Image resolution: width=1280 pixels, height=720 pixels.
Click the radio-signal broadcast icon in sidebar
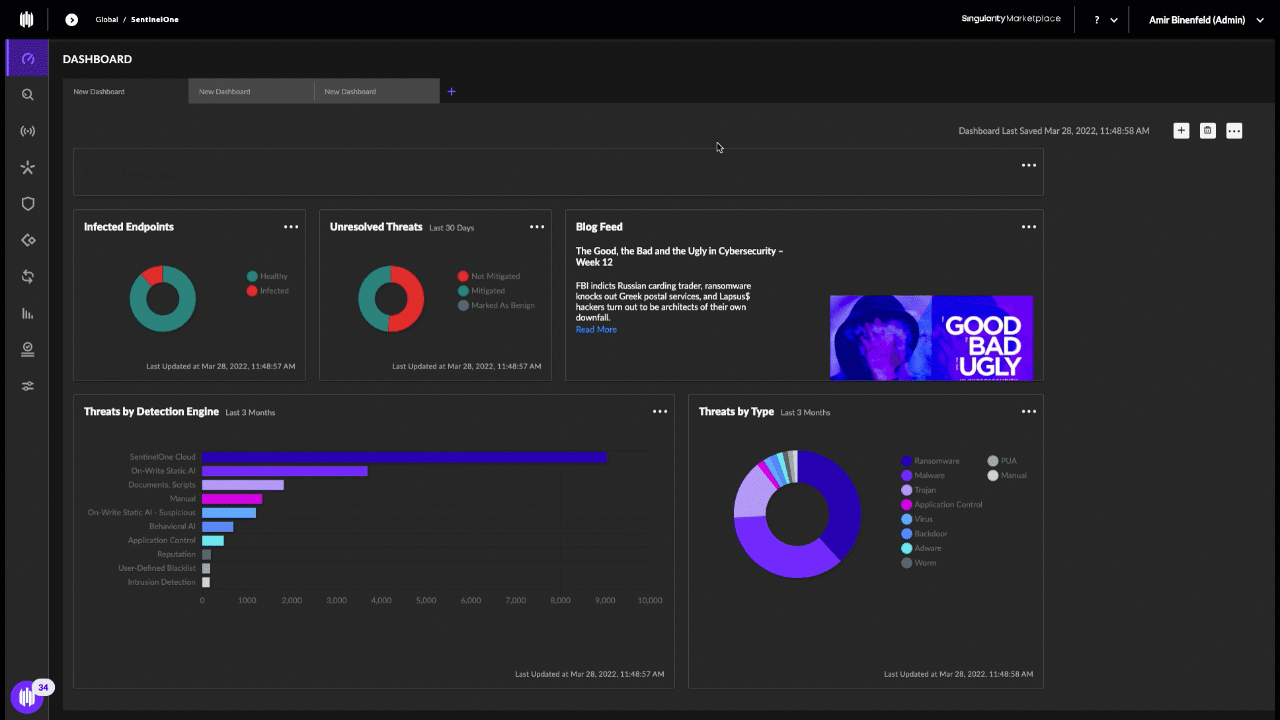(27, 131)
